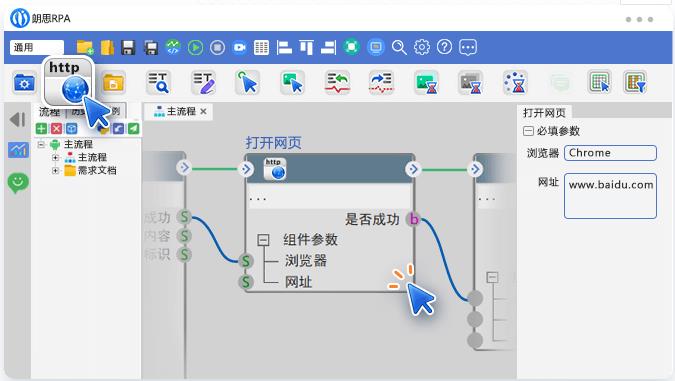Open the 通用 category dropdown
Viewport: 675px width, 381px height.
point(37,47)
